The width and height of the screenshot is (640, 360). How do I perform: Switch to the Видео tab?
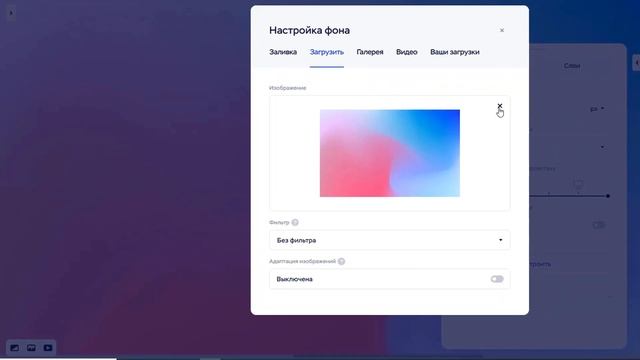407,52
